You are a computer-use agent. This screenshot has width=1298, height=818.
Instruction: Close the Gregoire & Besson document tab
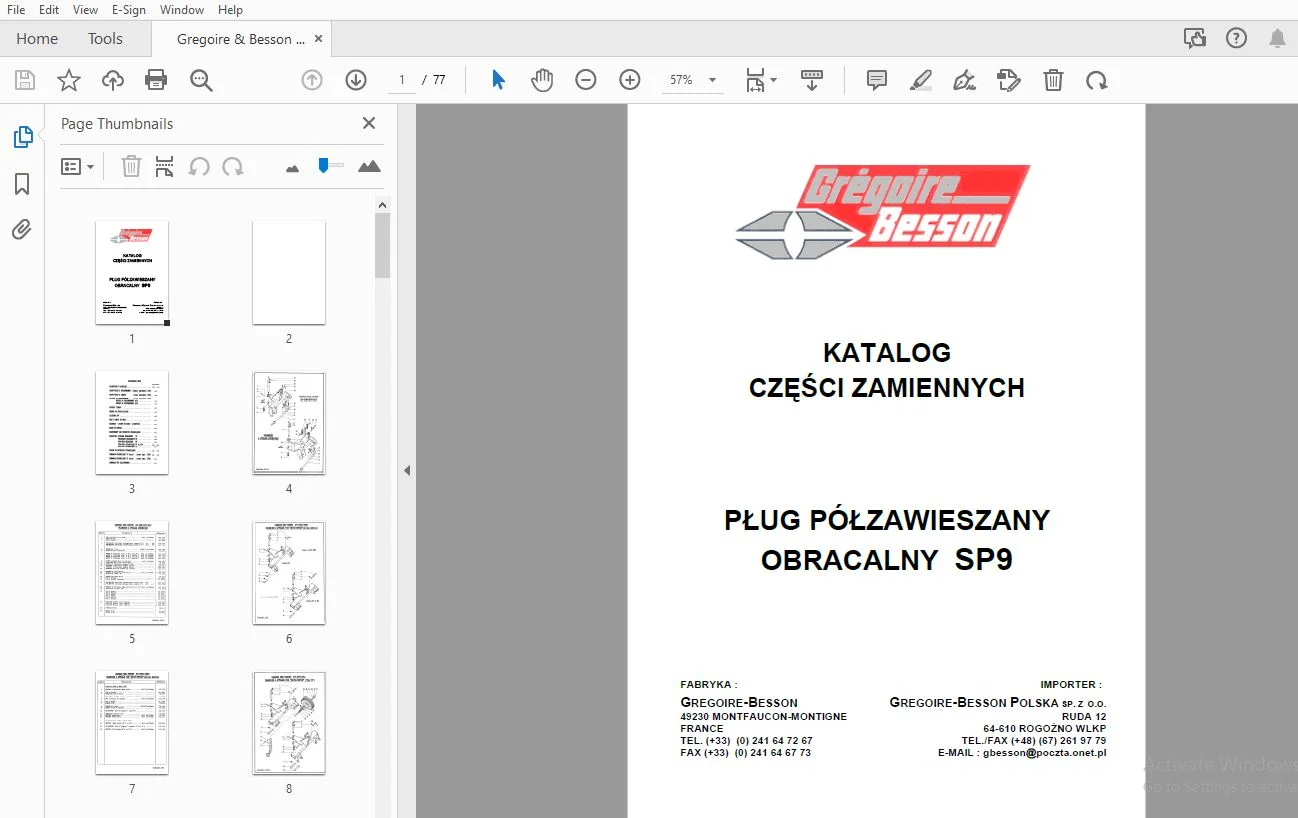[318, 39]
